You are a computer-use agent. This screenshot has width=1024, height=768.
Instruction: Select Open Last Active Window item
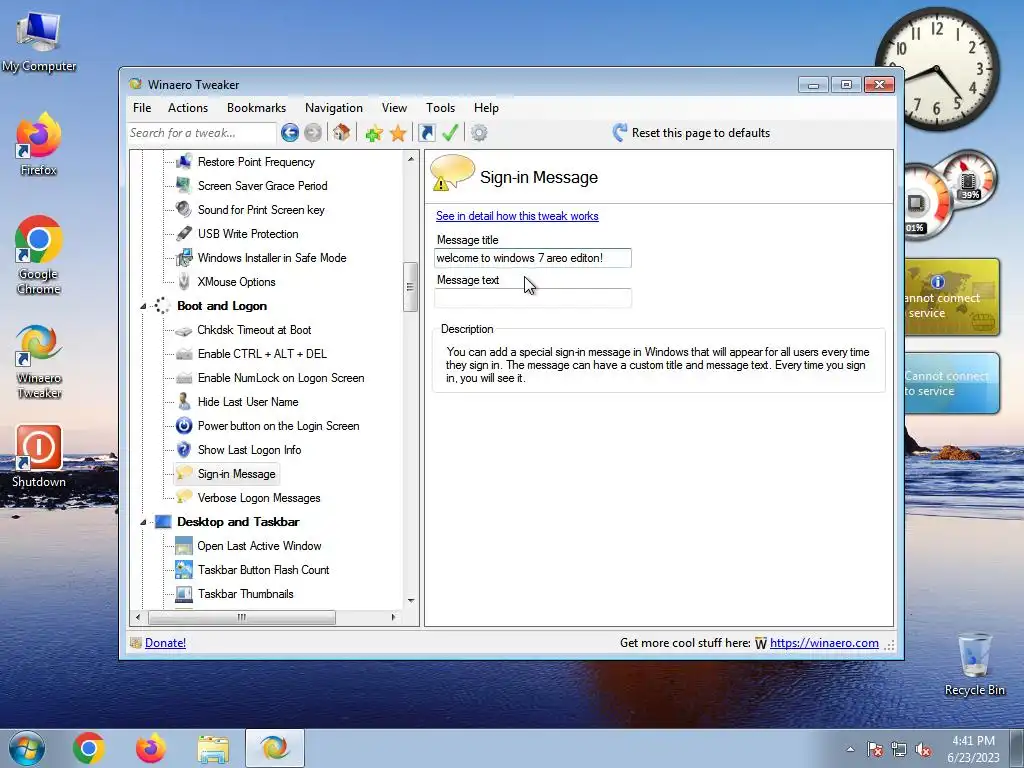click(259, 546)
